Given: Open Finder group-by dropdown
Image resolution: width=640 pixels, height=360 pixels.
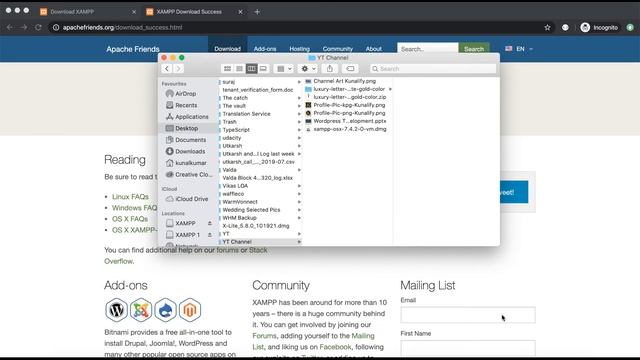Looking at the screenshot, I should coord(284,69).
